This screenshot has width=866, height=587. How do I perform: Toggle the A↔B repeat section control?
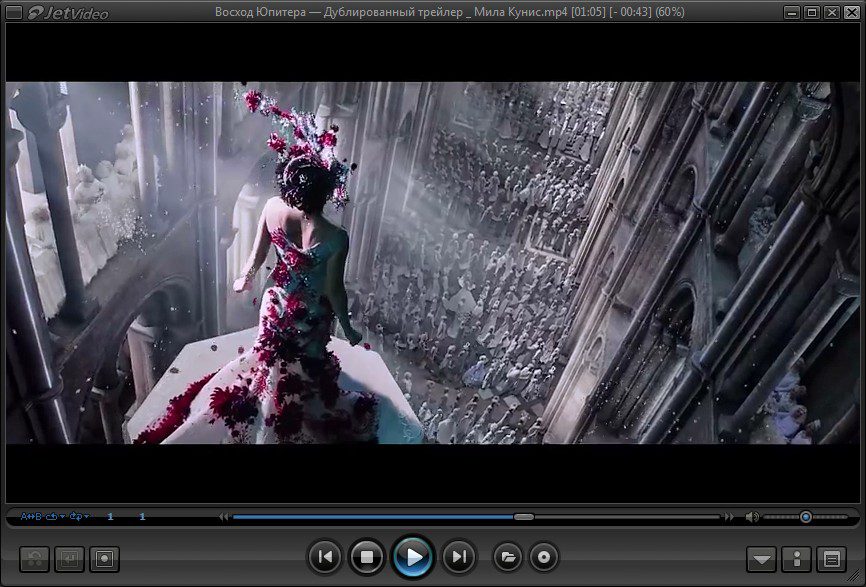[31, 517]
